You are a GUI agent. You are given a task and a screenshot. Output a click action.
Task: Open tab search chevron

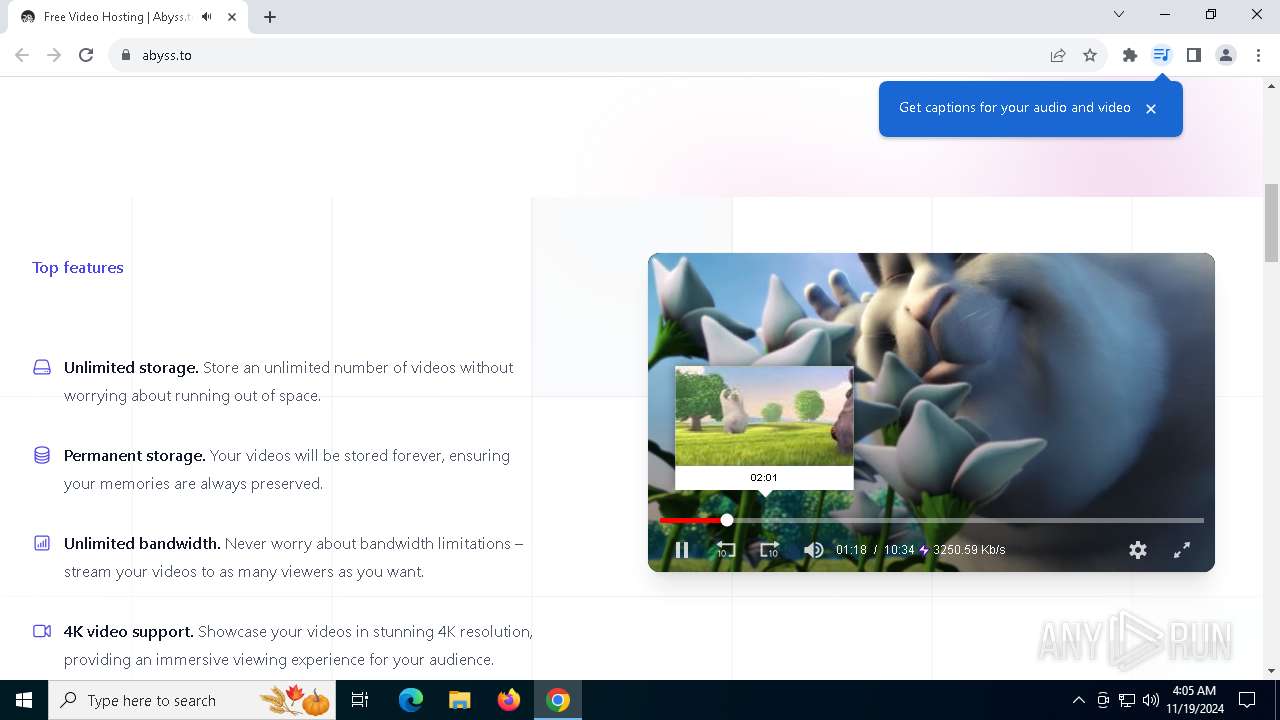tap(1119, 14)
